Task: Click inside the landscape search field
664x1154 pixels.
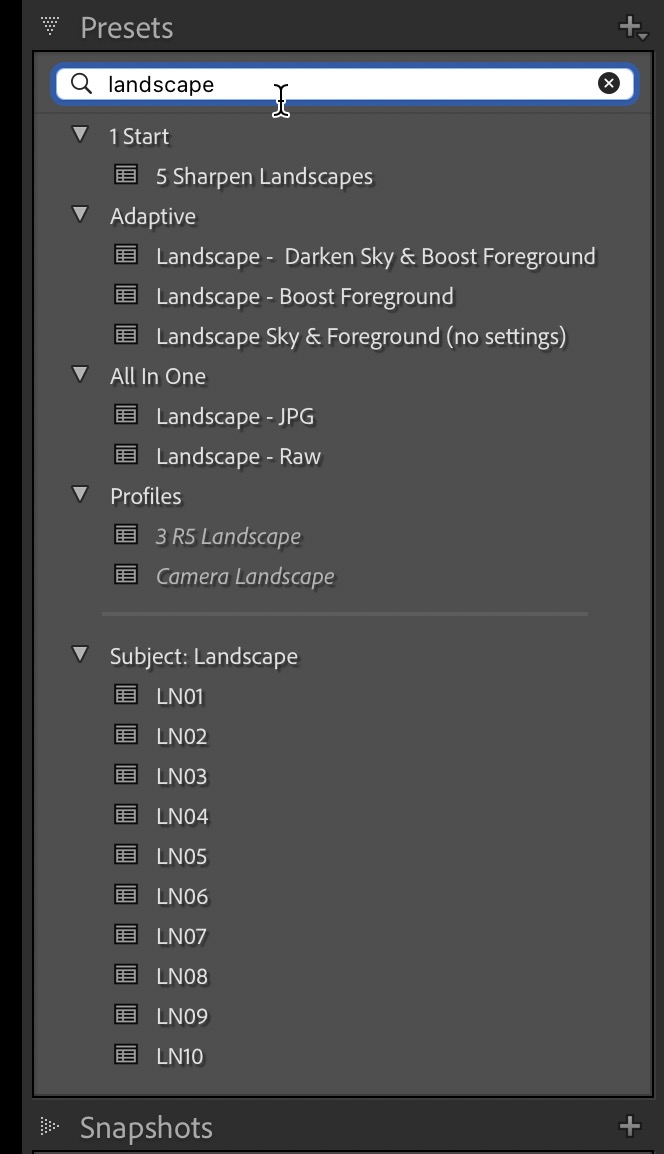Action: point(350,84)
